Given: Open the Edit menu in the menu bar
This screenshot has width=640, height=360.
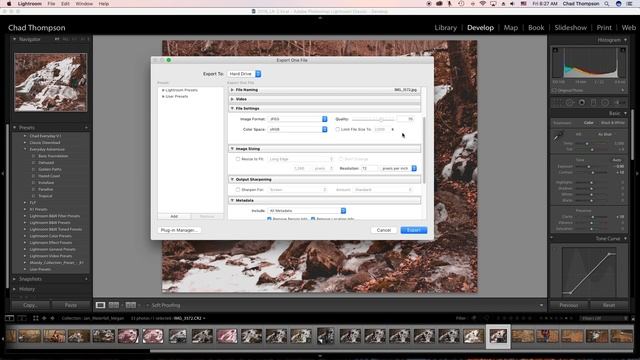Looking at the screenshot, I should click(x=65, y=4).
